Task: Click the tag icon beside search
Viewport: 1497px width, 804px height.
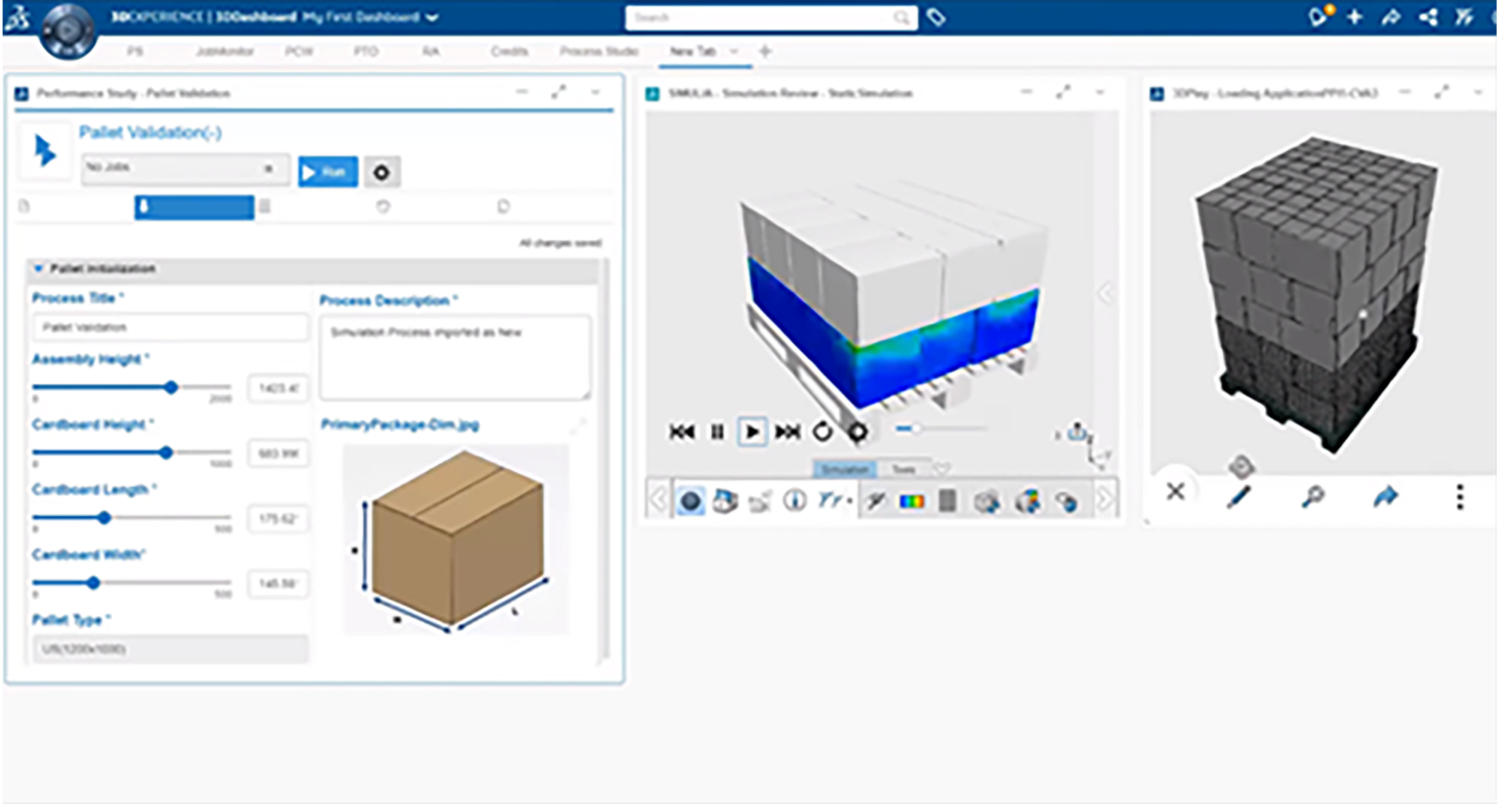Action: [x=935, y=18]
